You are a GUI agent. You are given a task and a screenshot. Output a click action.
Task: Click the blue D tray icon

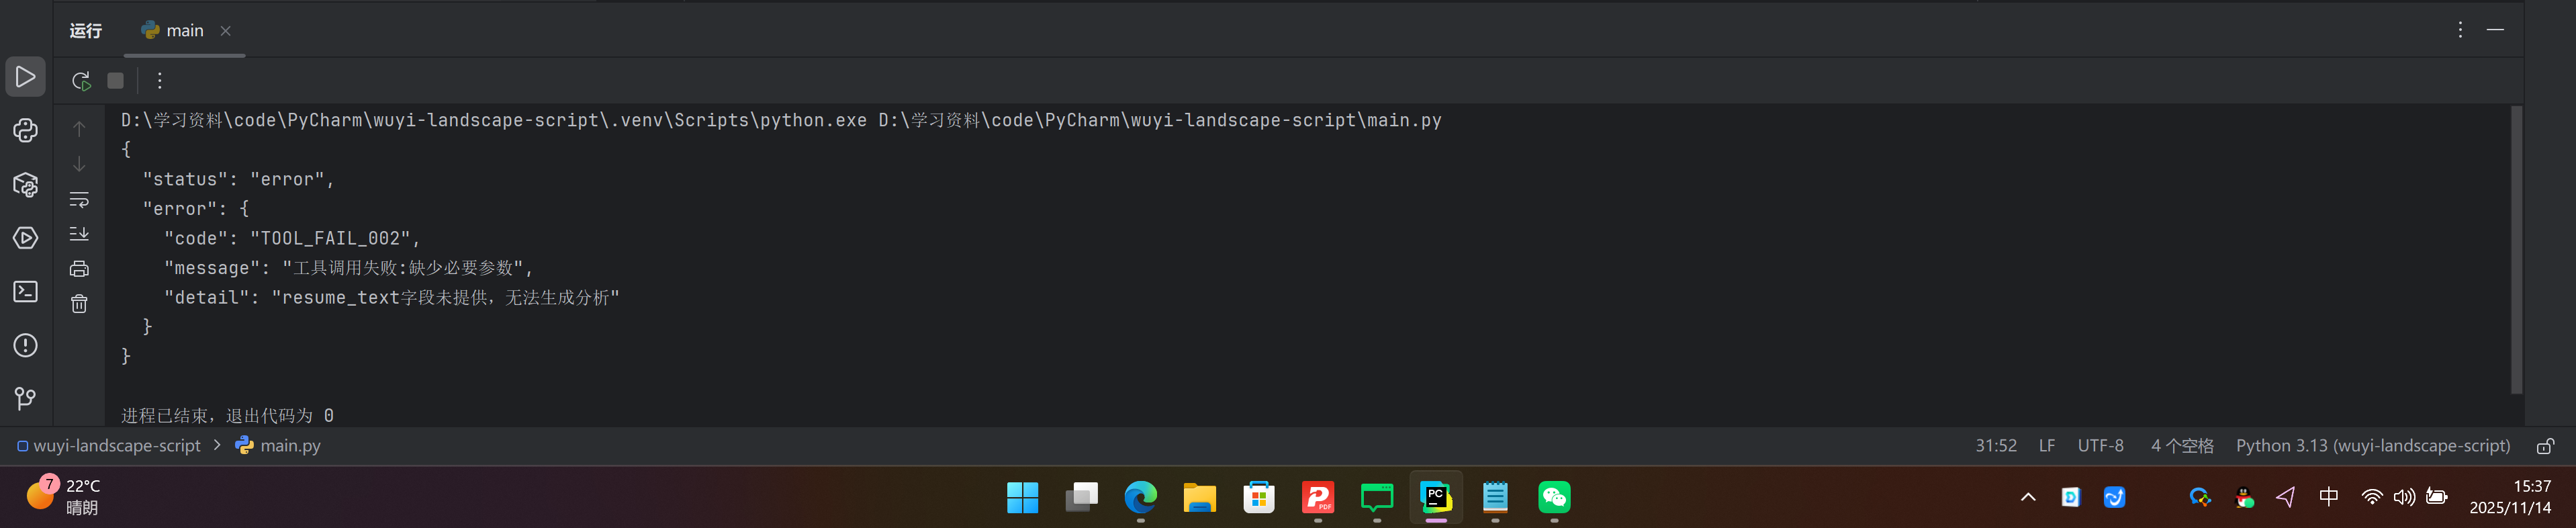pyautogui.click(x=2070, y=497)
